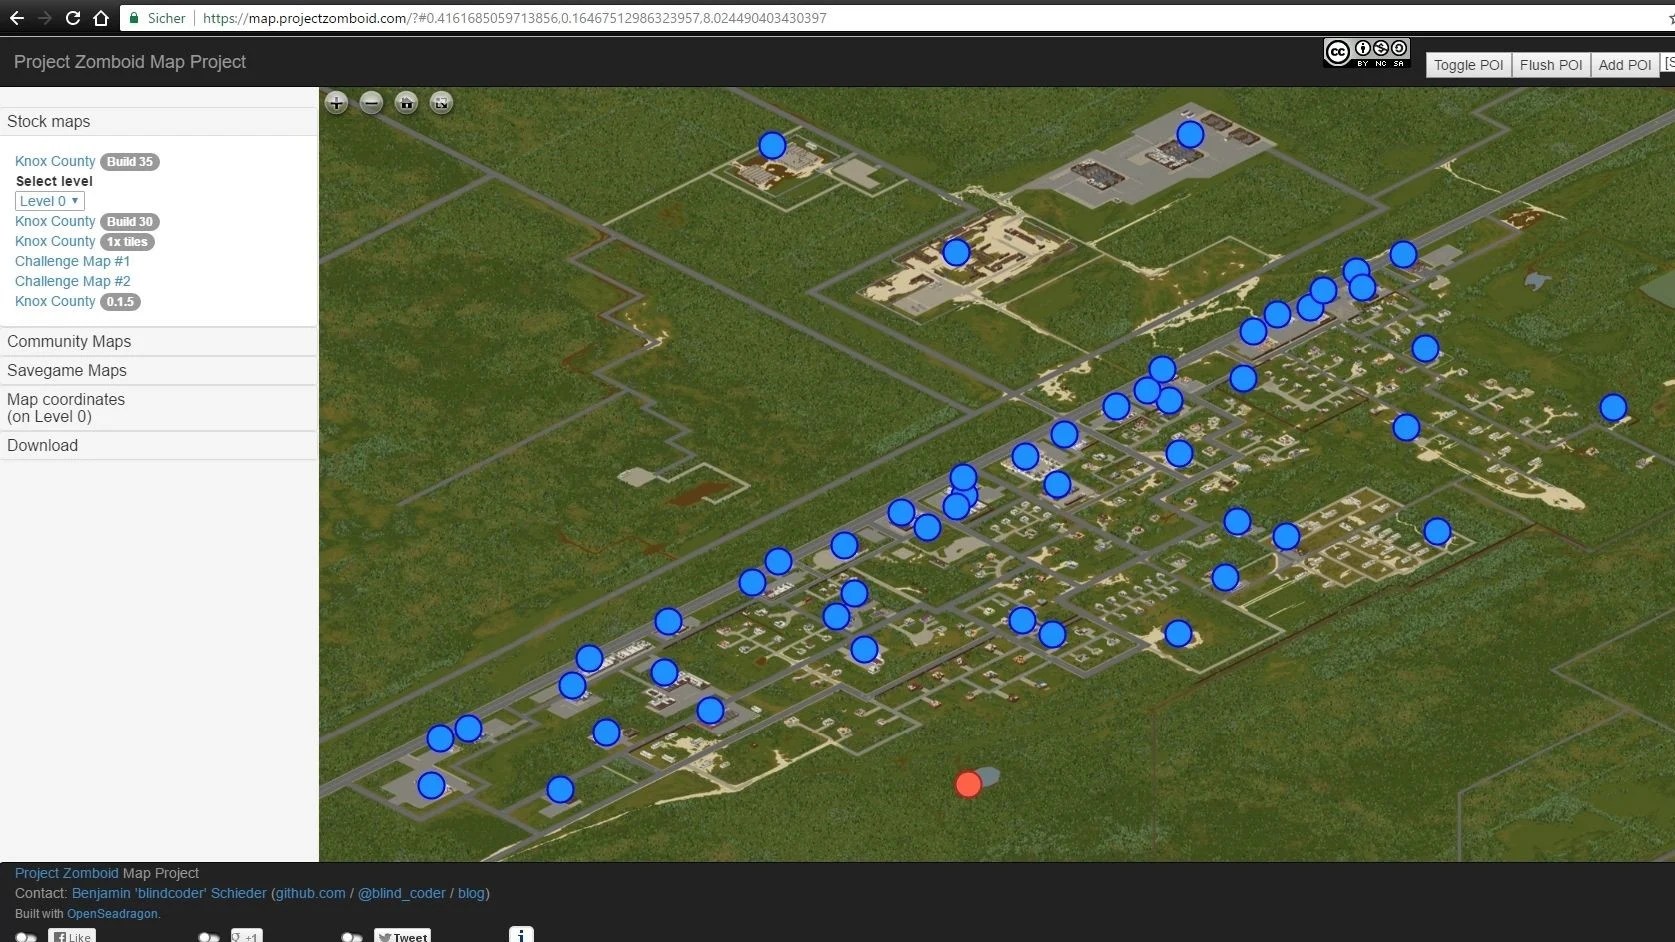Image resolution: width=1675 pixels, height=942 pixels.
Task: Click the Toggle POI button
Action: [x=1468, y=64]
